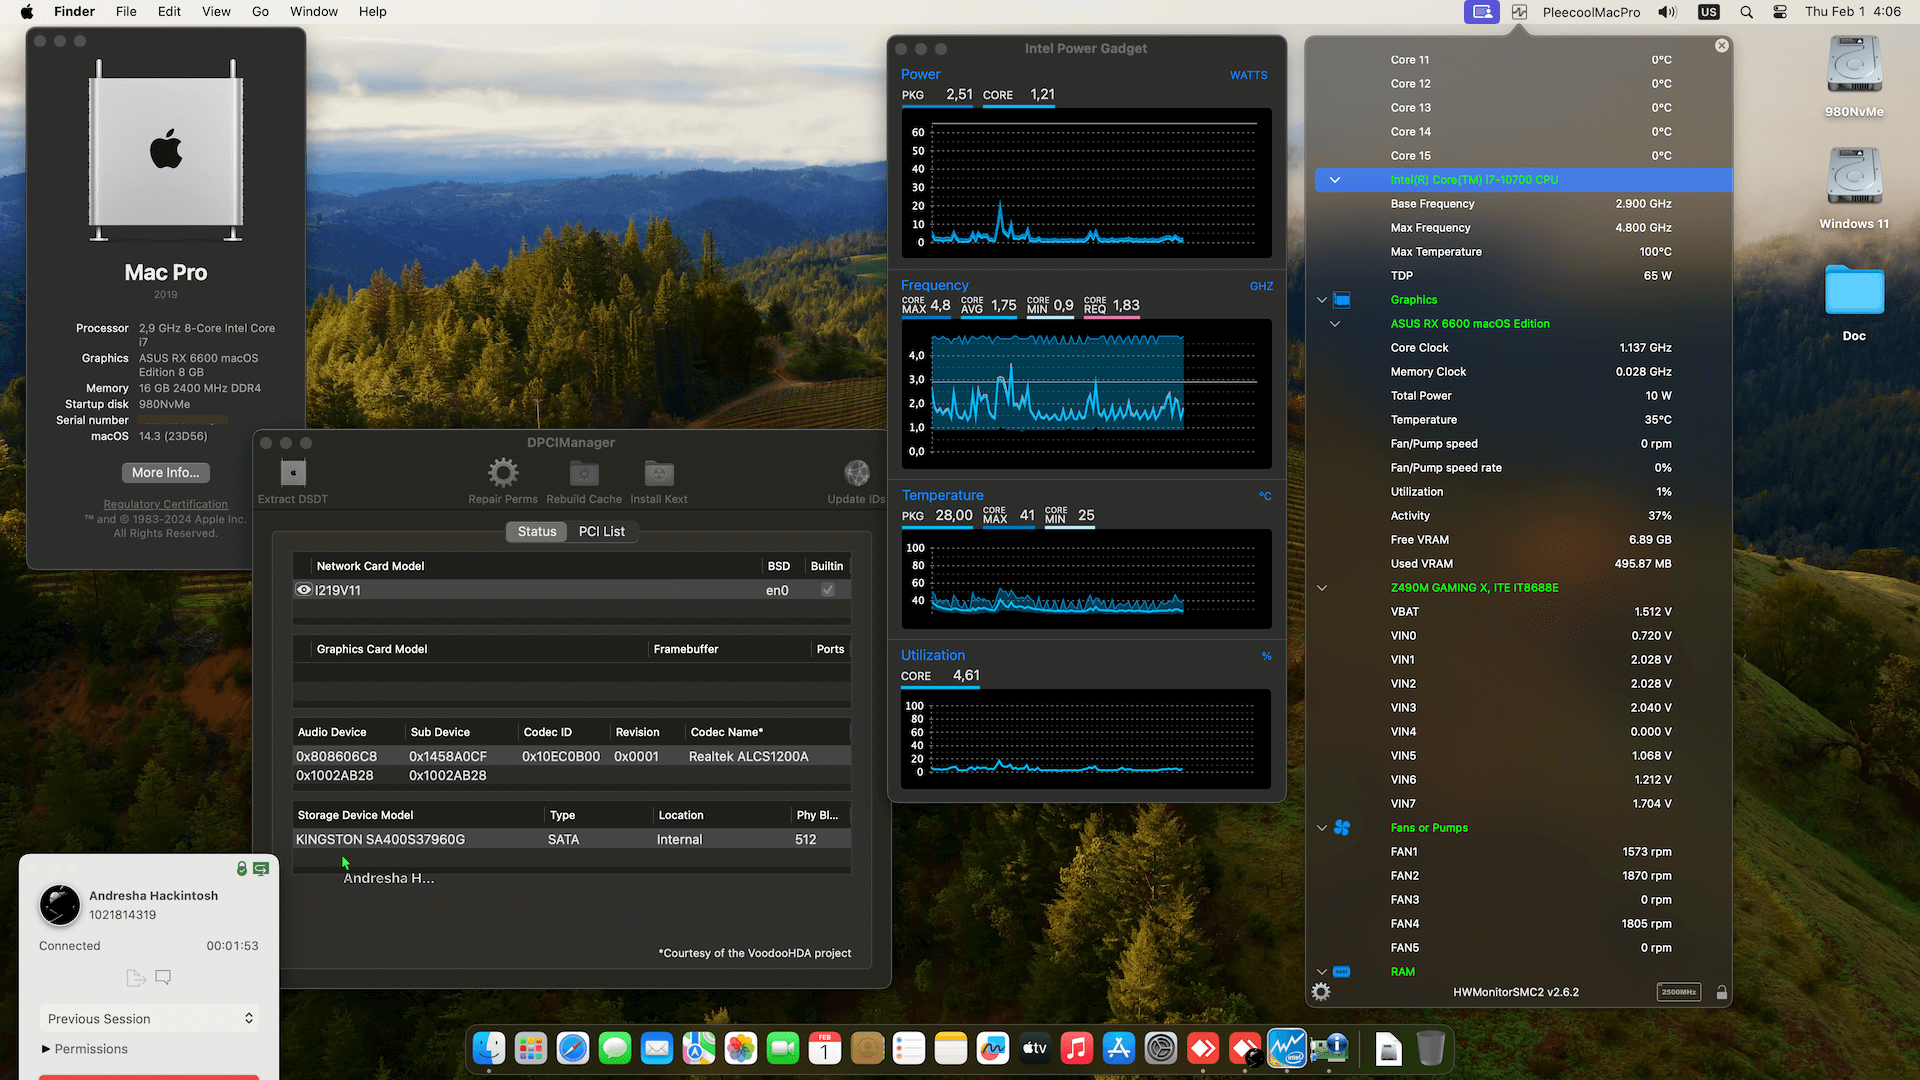The height and width of the screenshot is (1080, 1920).
Task: Open the File menu
Action: tap(126, 12)
